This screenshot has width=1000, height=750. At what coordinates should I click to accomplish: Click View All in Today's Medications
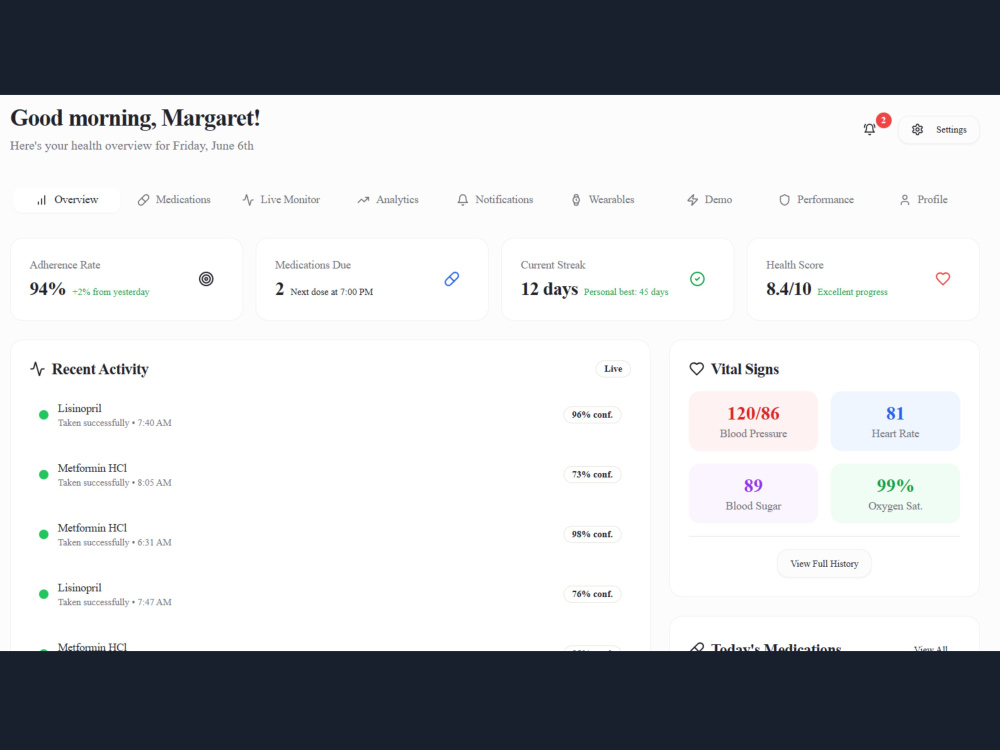[930, 647]
